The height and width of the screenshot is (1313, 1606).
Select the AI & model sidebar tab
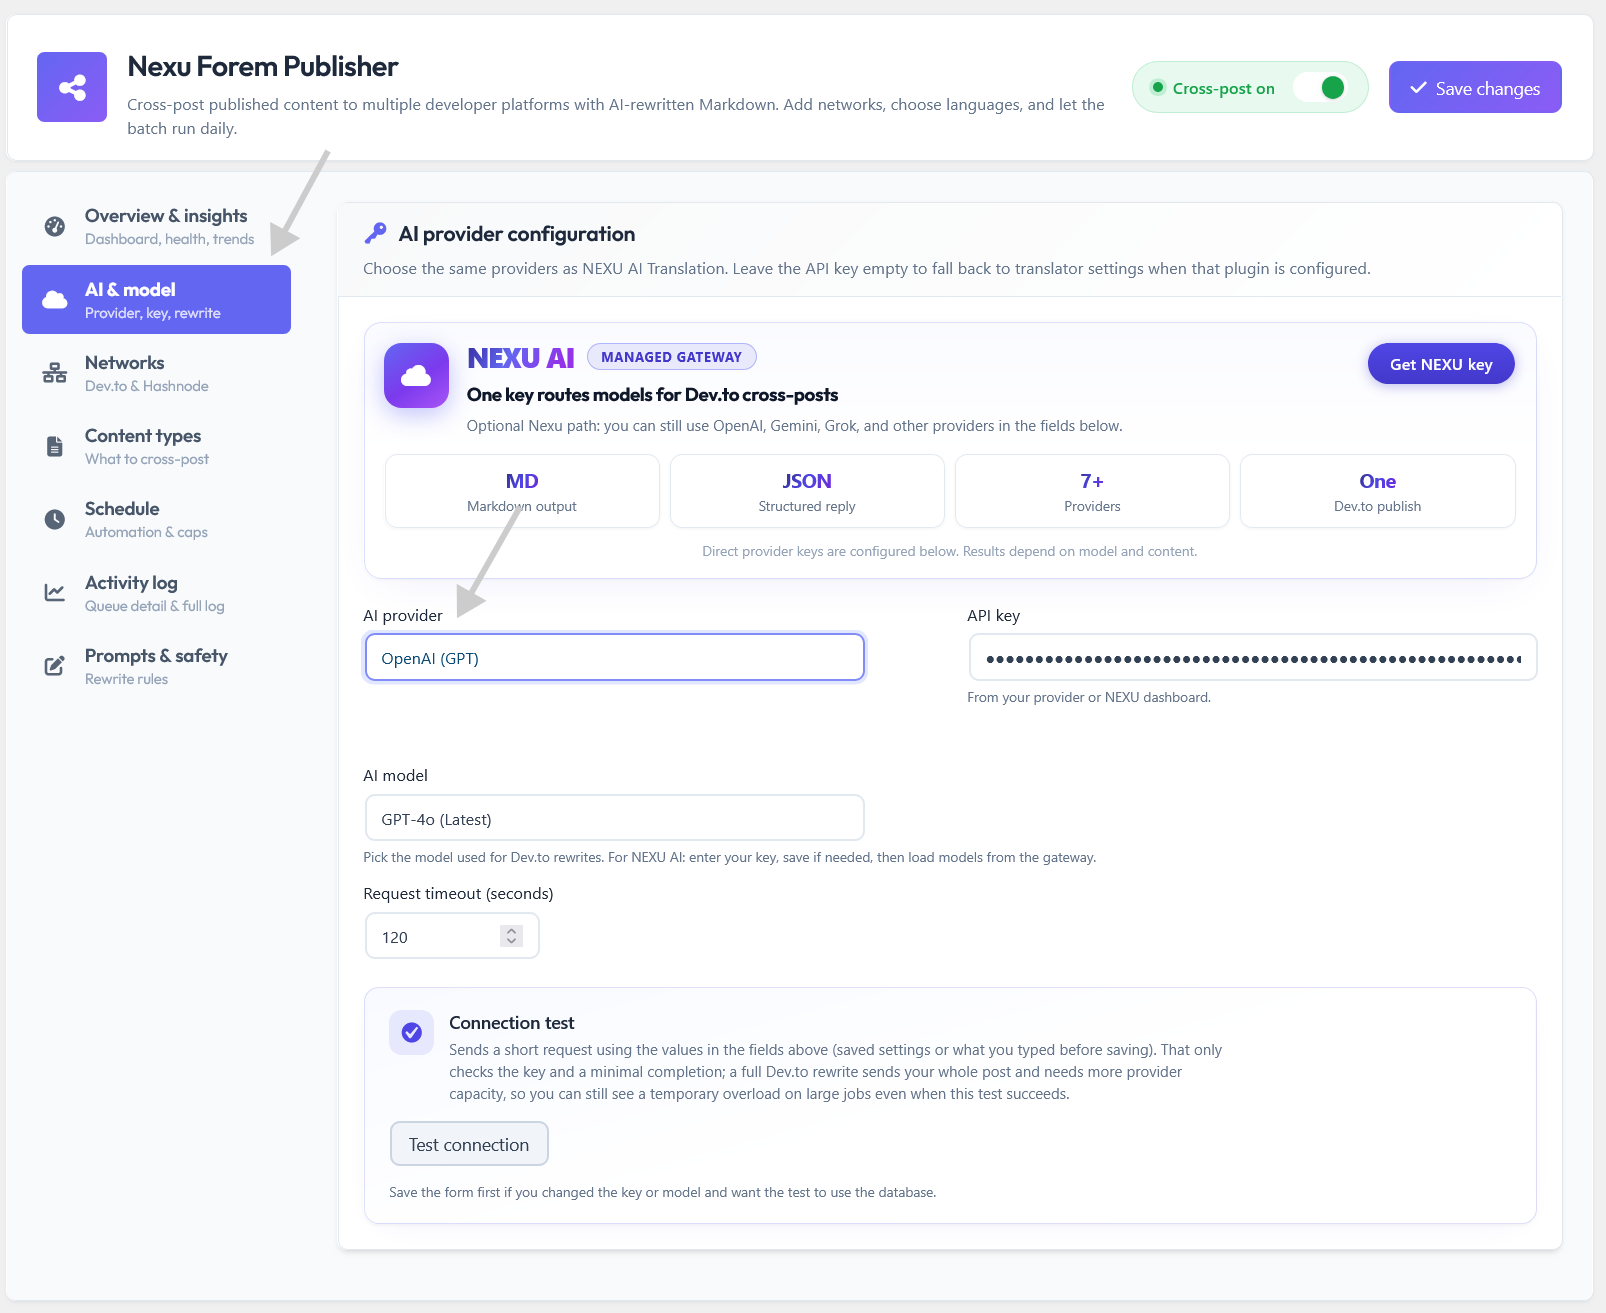pos(157,299)
